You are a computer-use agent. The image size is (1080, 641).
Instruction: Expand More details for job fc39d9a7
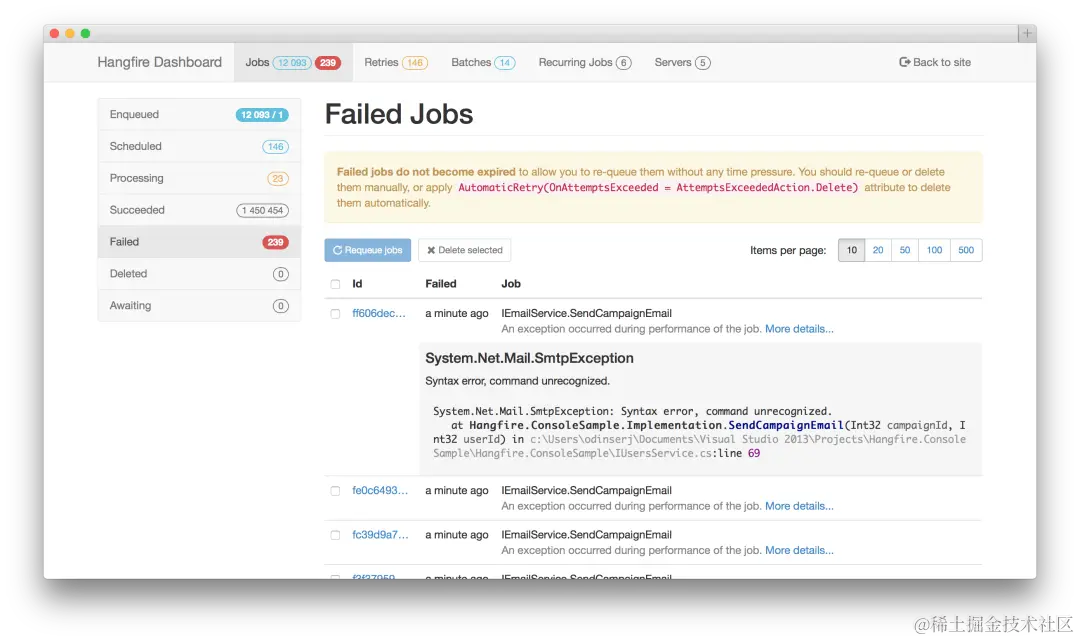coord(799,550)
